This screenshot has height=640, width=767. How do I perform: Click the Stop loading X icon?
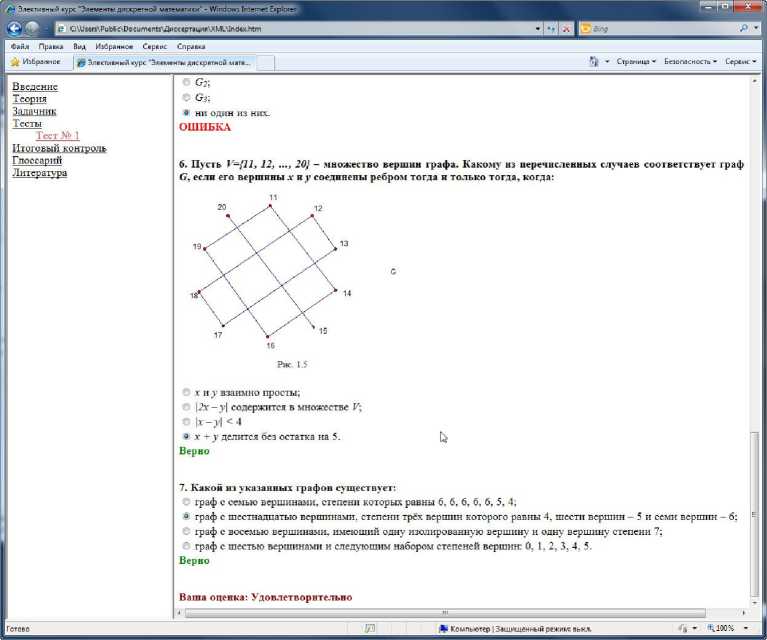[566, 29]
